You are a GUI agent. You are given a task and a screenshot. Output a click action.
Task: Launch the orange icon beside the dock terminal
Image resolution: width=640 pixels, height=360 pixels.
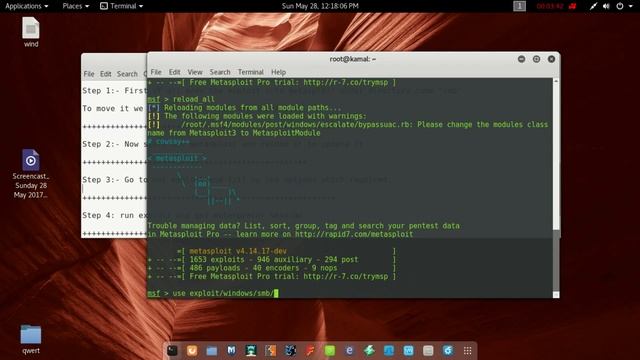click(192, 351)
